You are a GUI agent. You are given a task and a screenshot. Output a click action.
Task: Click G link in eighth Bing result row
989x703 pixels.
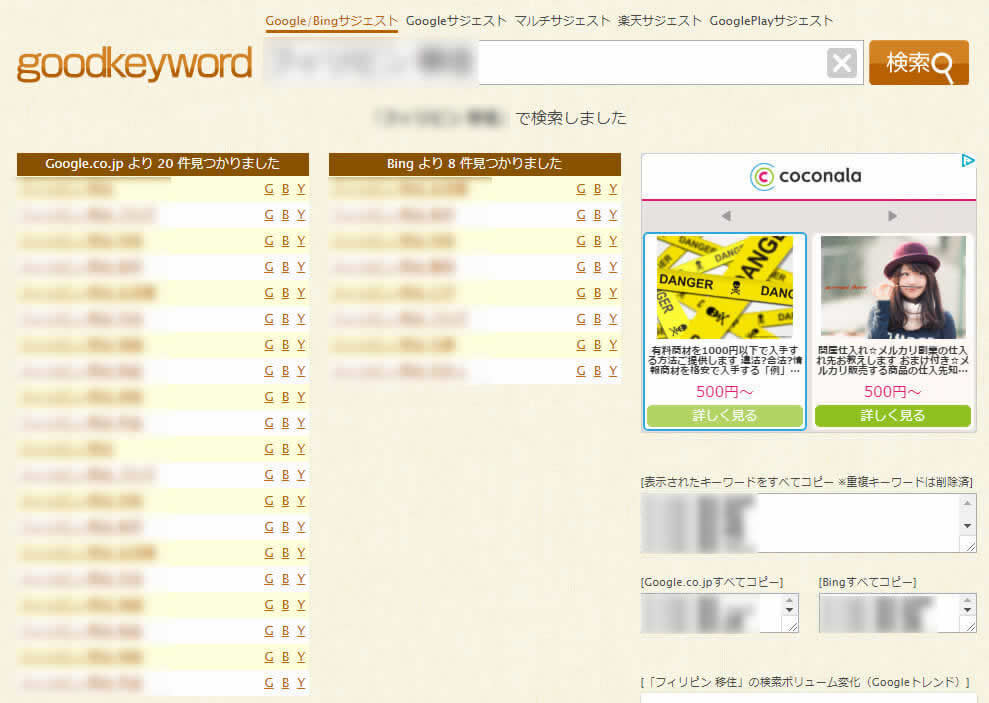tap(581, 371)
